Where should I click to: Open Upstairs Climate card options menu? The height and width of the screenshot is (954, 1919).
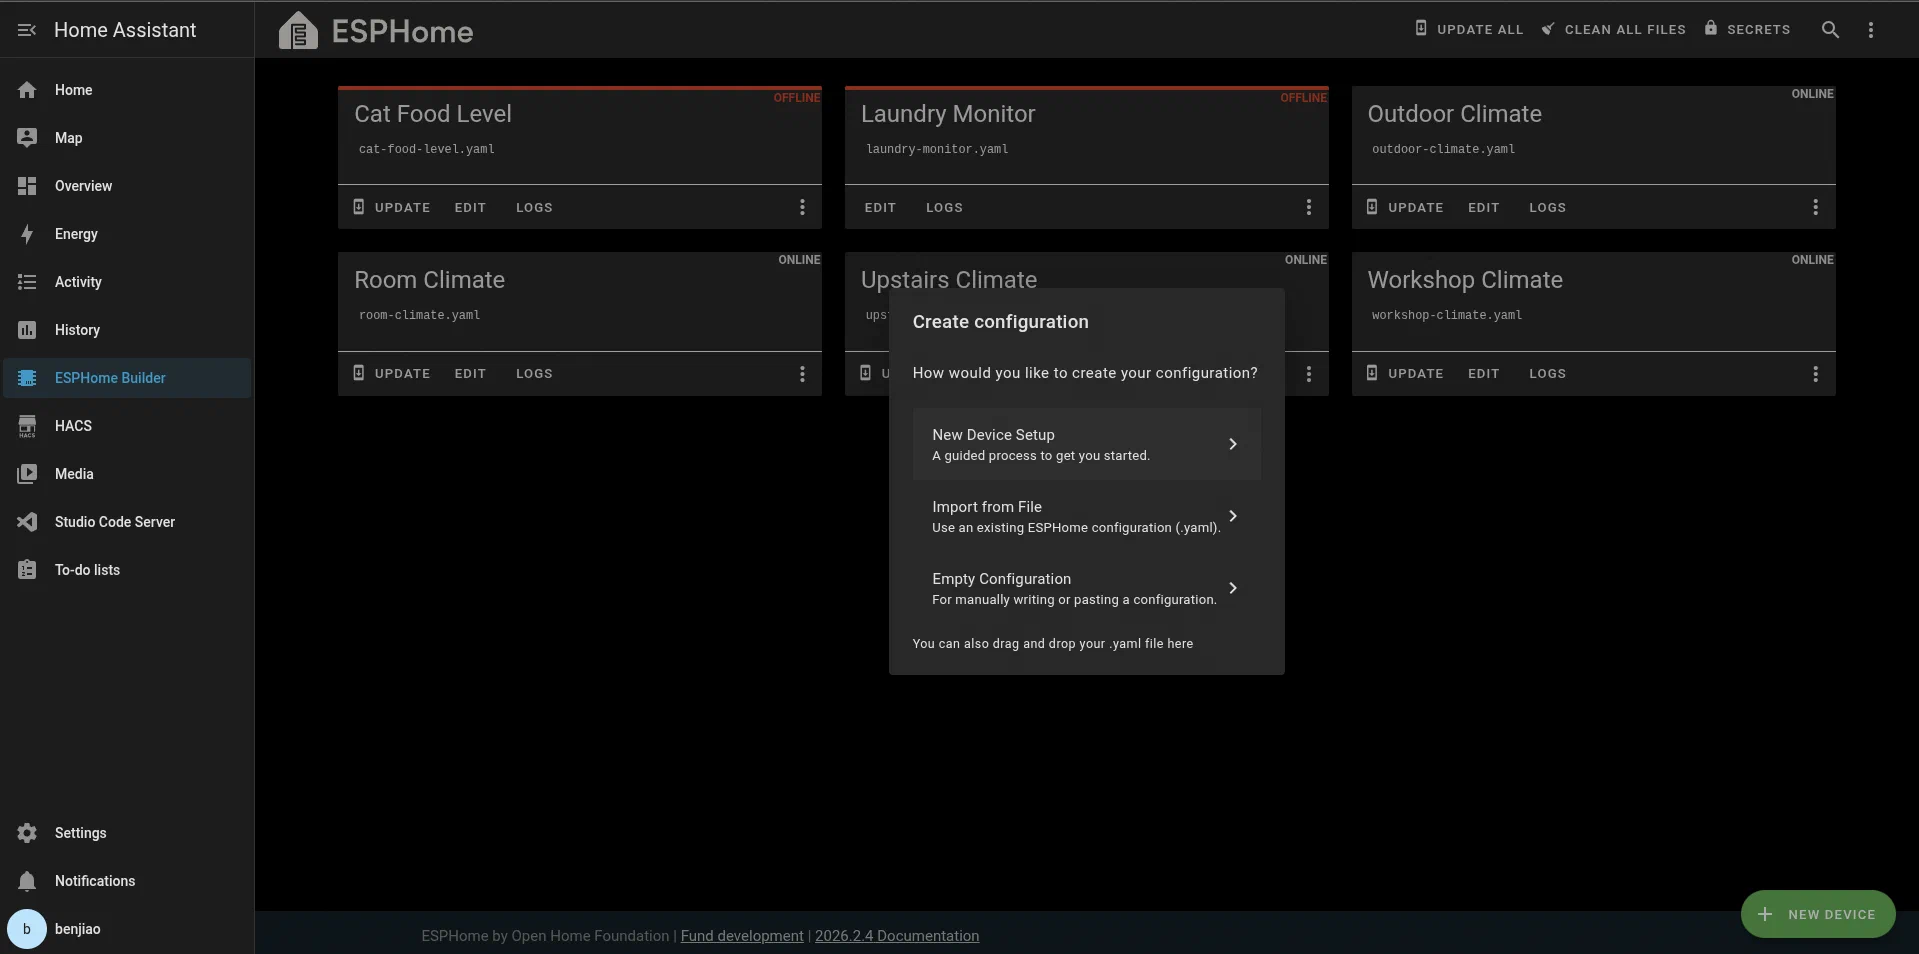click(1309, 374)
